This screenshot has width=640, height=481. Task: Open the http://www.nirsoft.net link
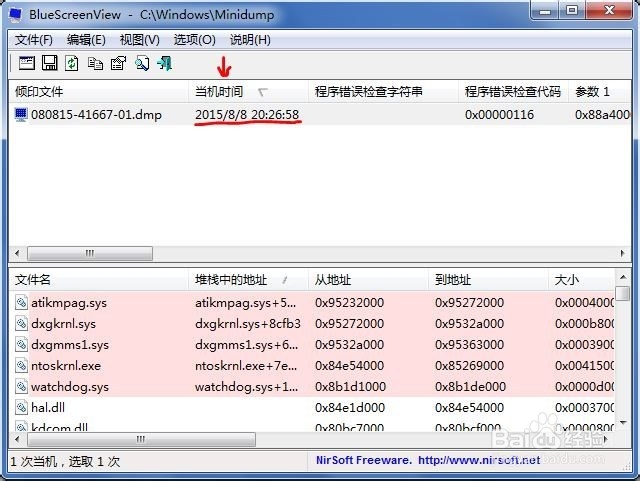coord(479,460)
